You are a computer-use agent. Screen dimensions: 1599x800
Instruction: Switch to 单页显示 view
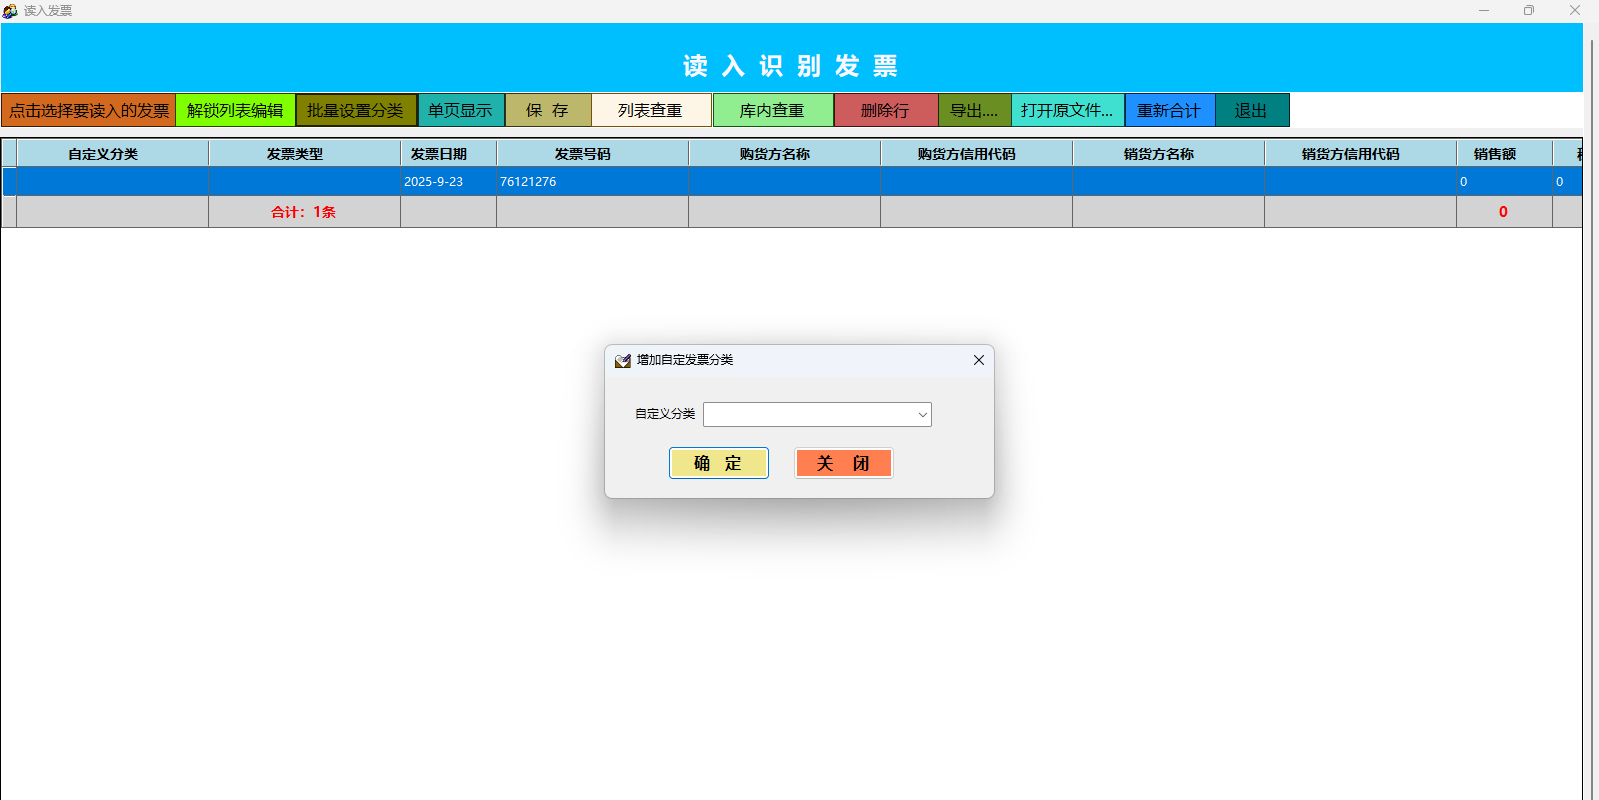coord(461,110)
